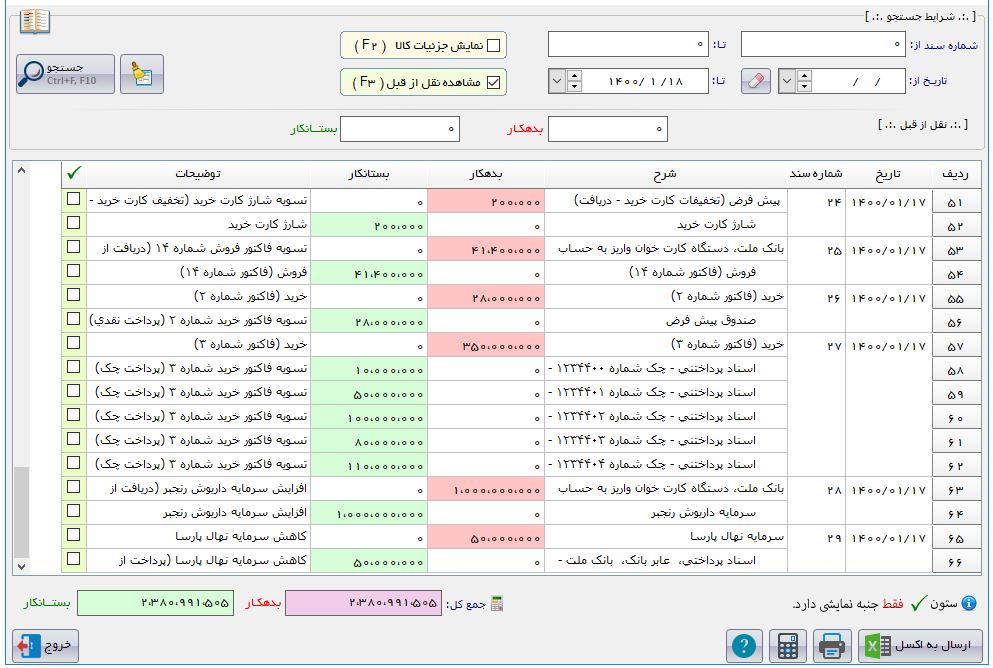Screen dimensions: 993x668
Task: Toggle نمایش جزئیات کالا checkbox
Action: coord(493,46)
